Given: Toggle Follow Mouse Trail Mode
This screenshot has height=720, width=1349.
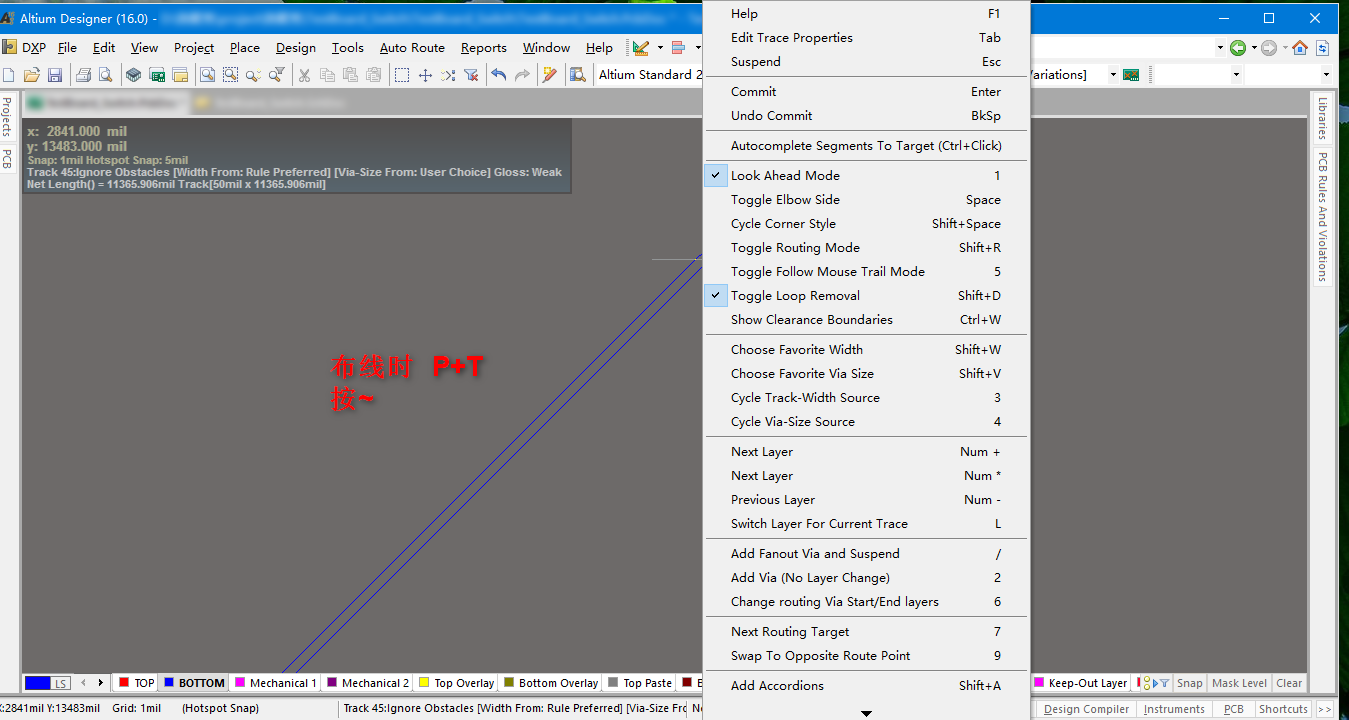Looking at the screenshot, I should pos(827,272).
